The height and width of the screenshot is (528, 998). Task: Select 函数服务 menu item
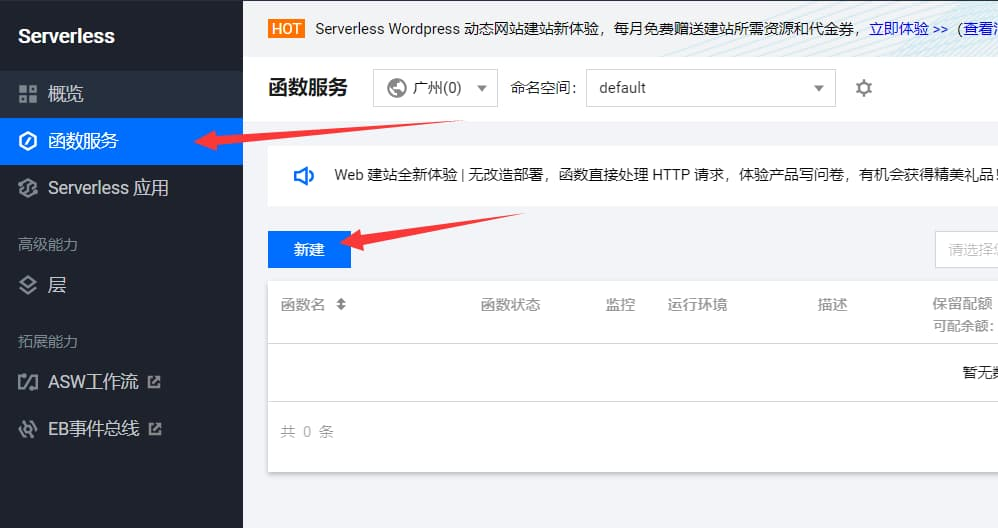[x=121, y=141]
